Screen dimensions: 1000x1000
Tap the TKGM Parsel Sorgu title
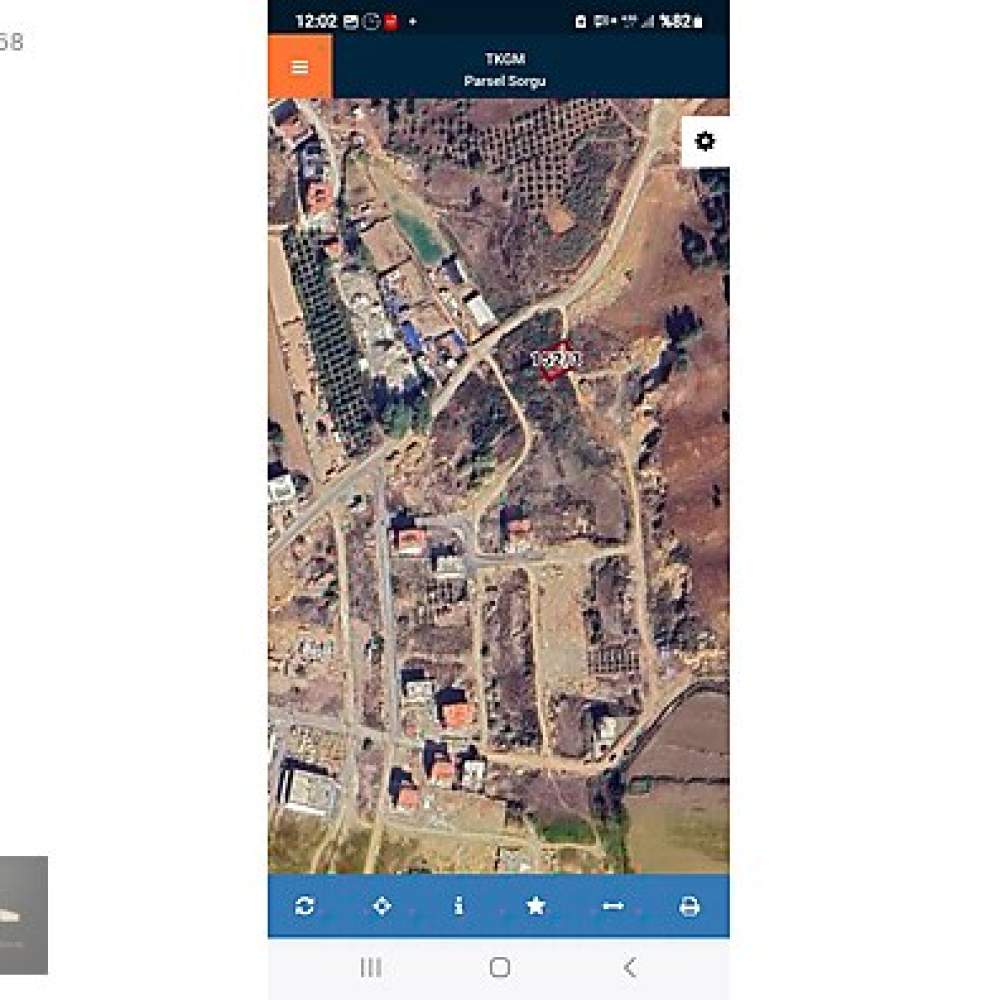tap(504, 70)
